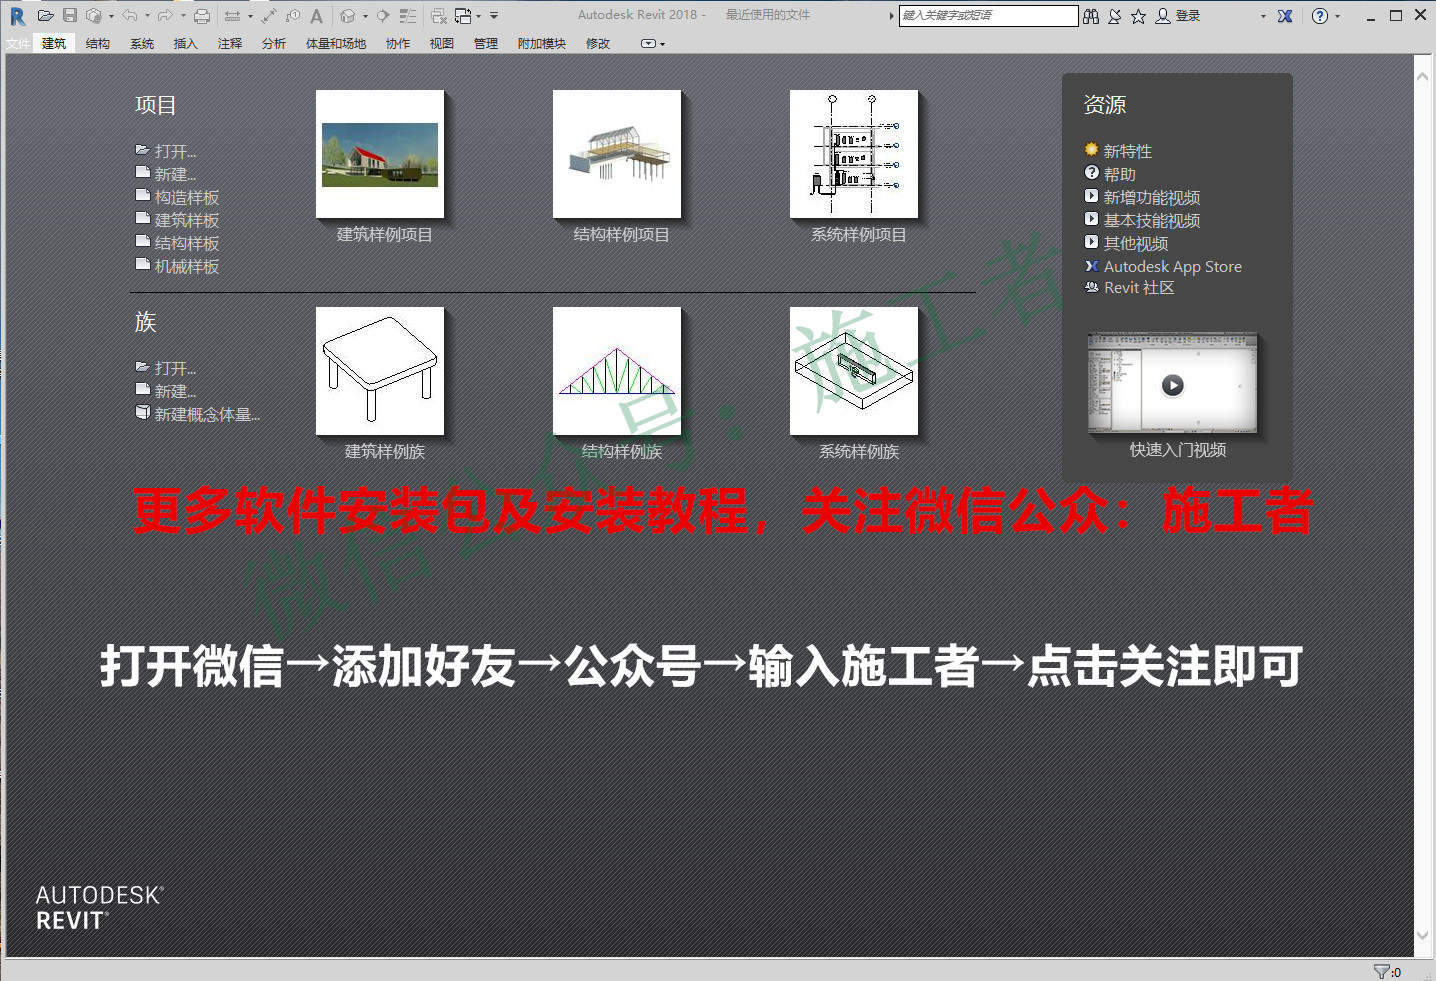Click the filter icon in status bar

tap(1381, 971)
